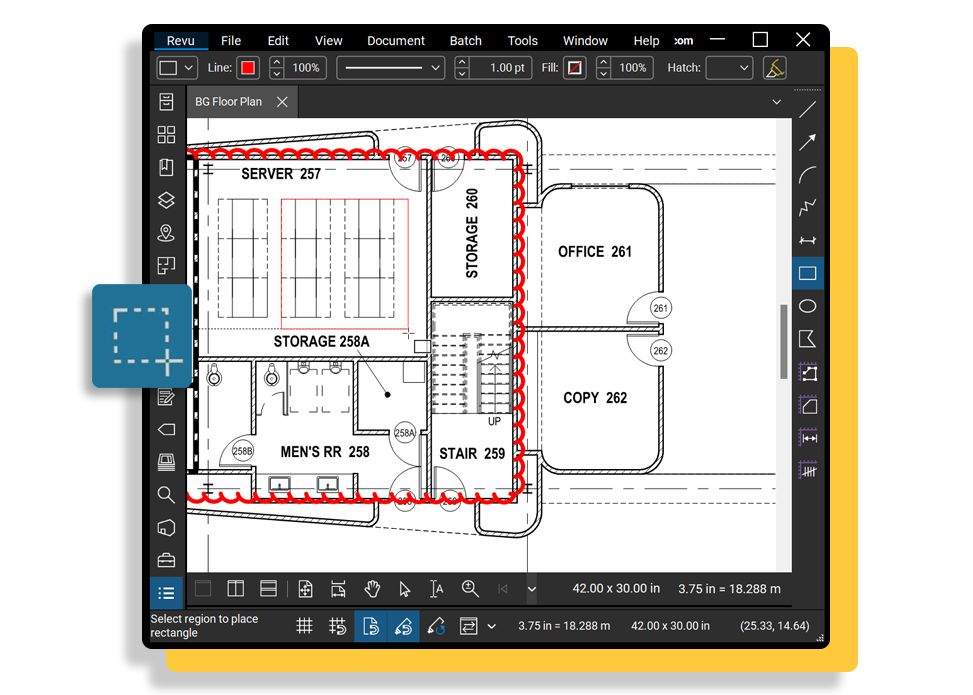Open the shape type dropdown in properties bar

click(177, 68)
